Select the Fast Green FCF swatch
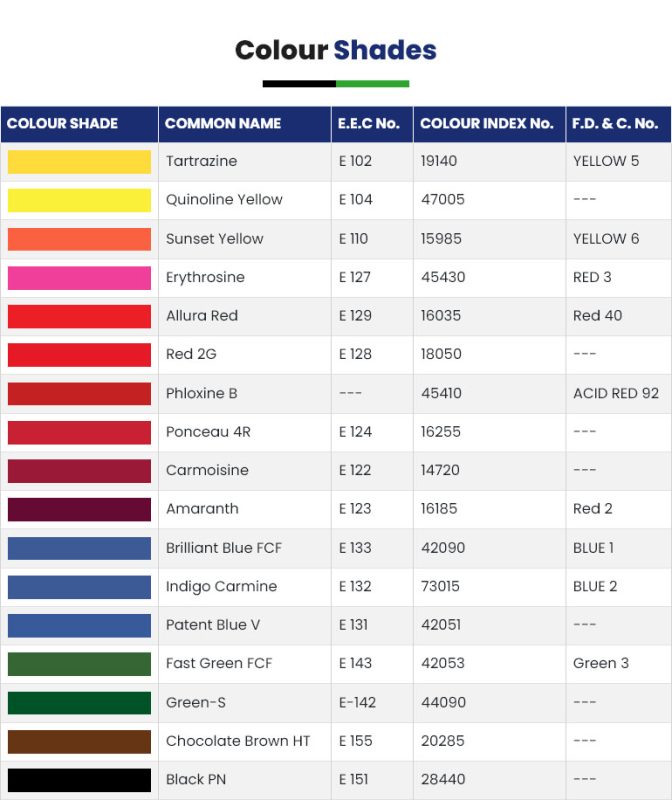 (79, 663)
